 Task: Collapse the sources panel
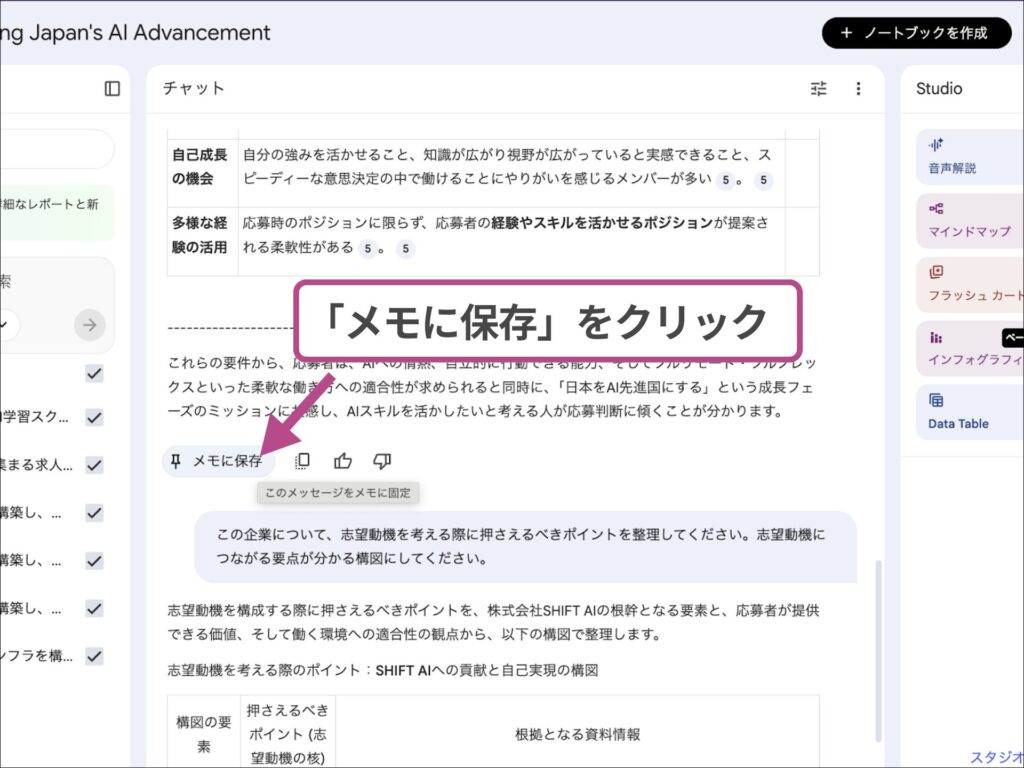pos(112,89)
